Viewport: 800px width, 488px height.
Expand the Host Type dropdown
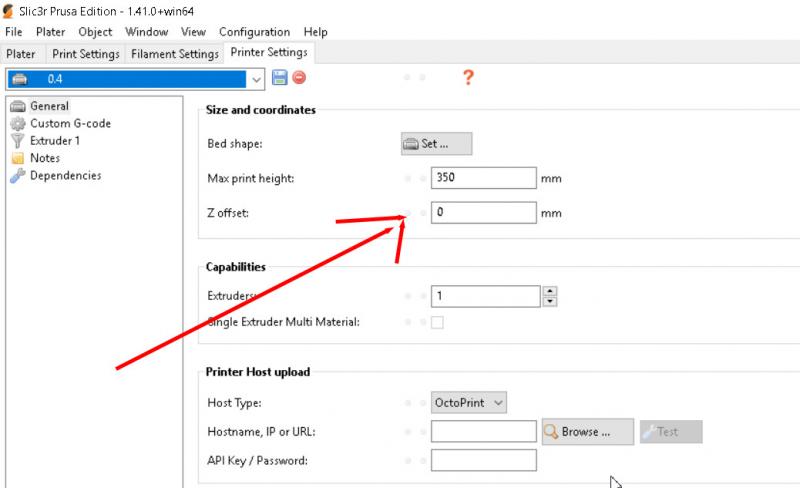click(469, 402)
